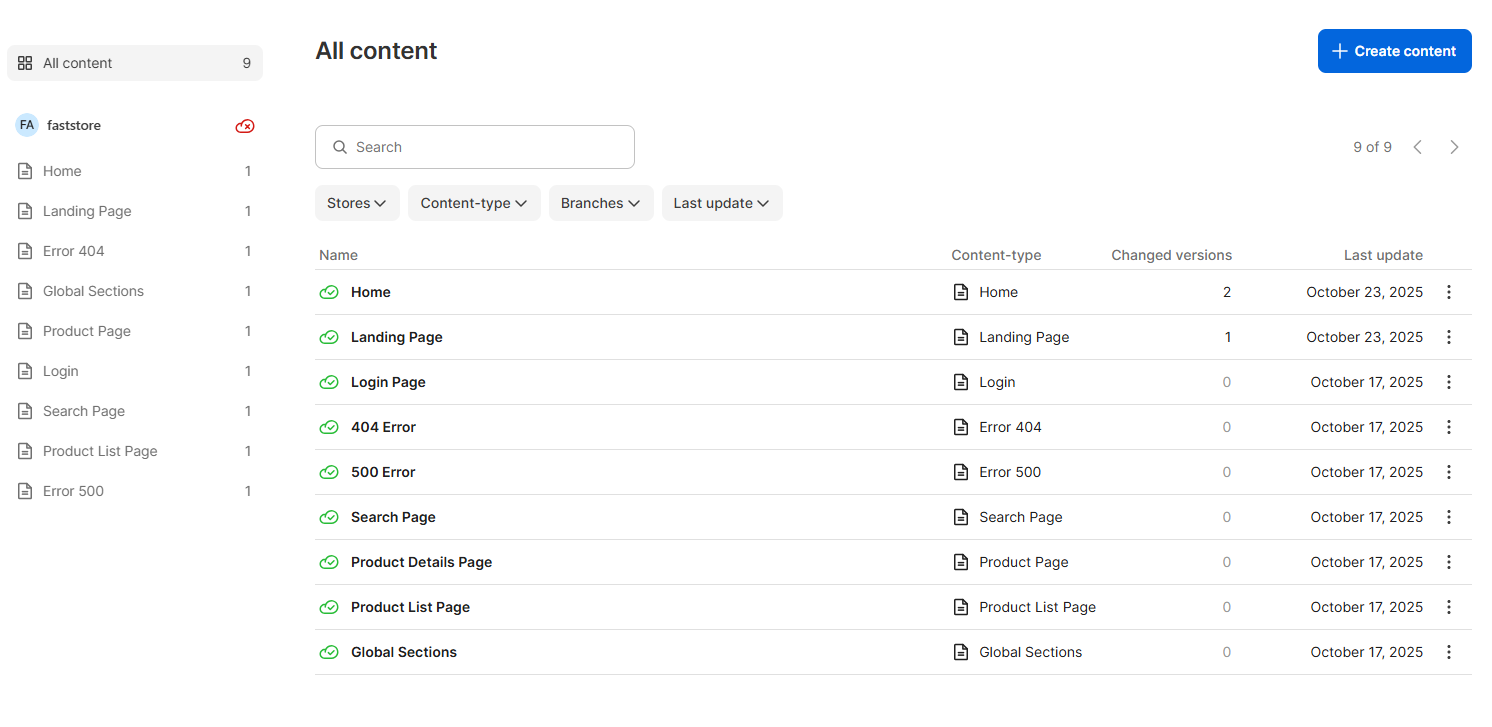Viewport: 1492px width, 727px height.
Task: Open the Landing Page content entry
Action: click(x=397, y=337)
